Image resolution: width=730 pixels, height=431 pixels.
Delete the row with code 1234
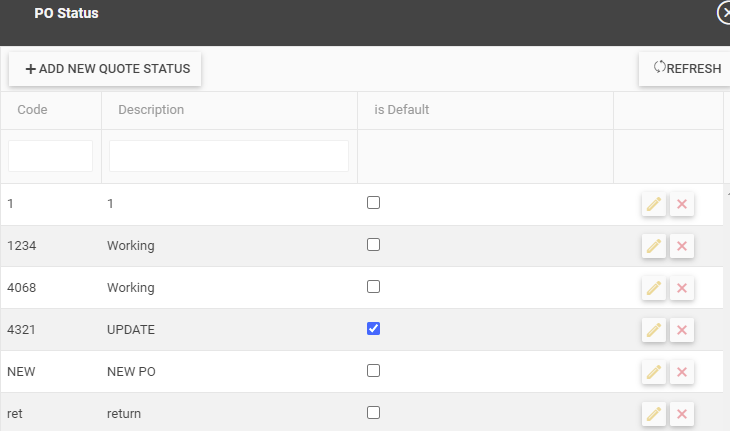[x=682, y=246]
